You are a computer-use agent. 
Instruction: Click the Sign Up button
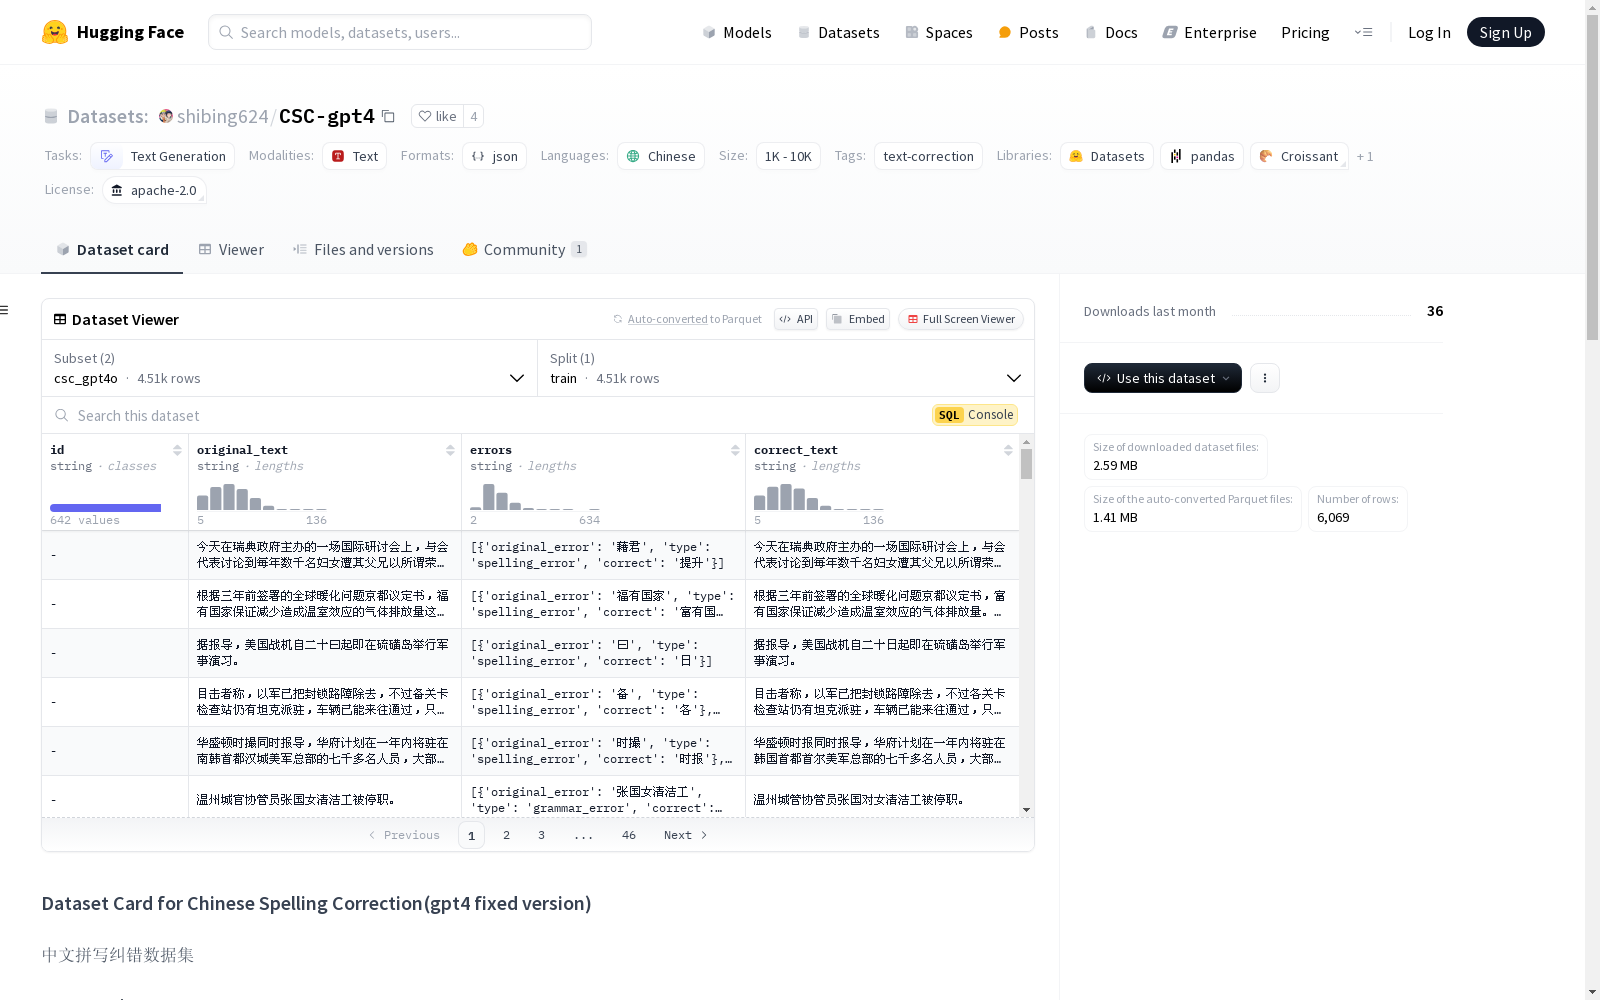click(1505, 32)
